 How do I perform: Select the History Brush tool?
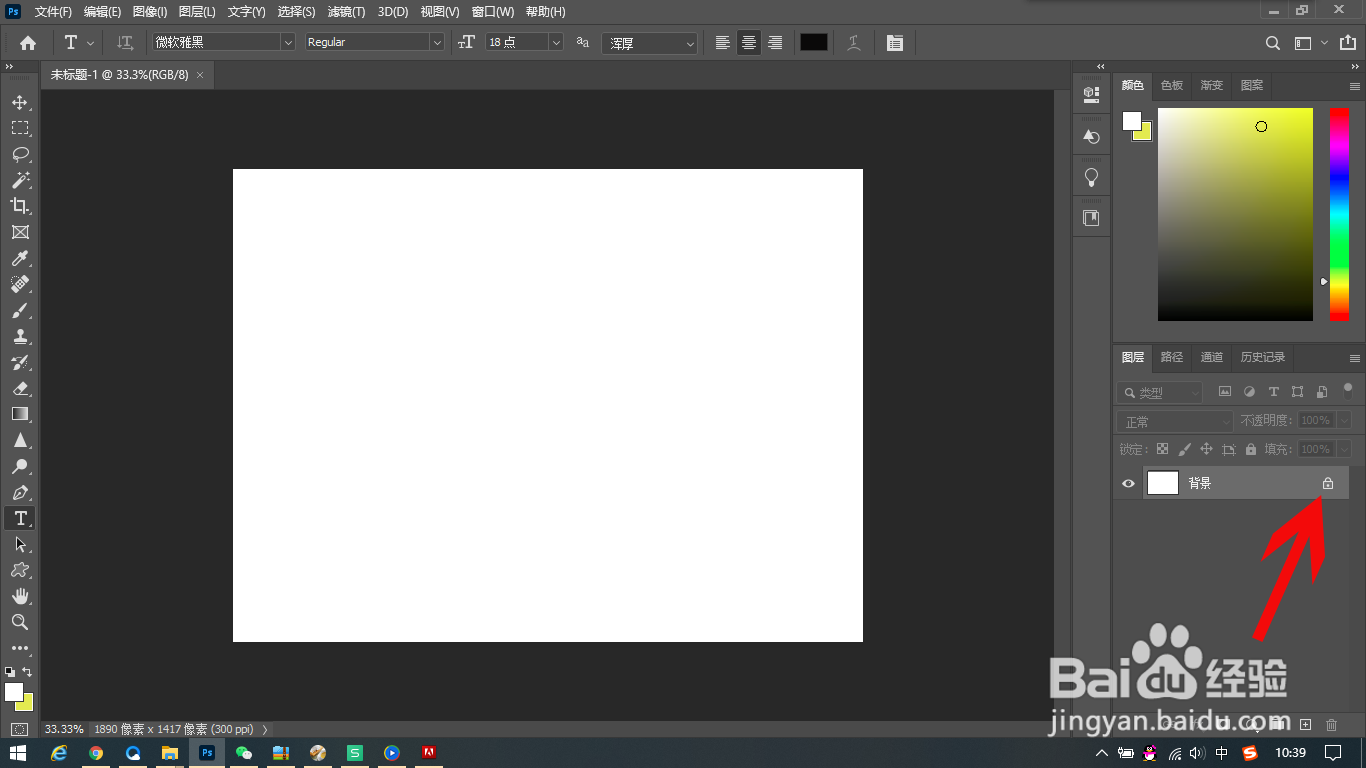pyautogui.click(x=20, y=362)
